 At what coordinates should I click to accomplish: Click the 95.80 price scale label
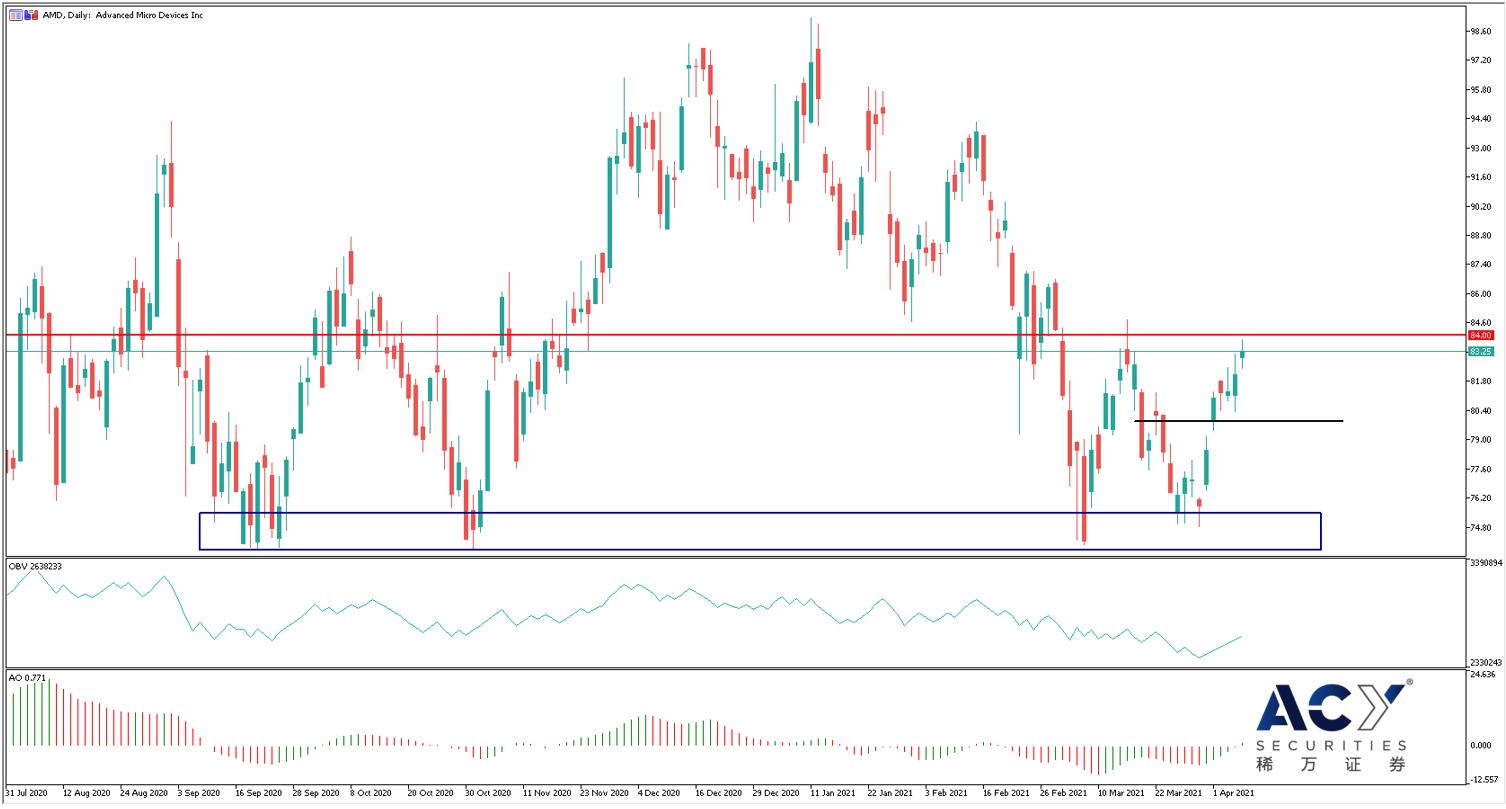[x=1480, y=90]
